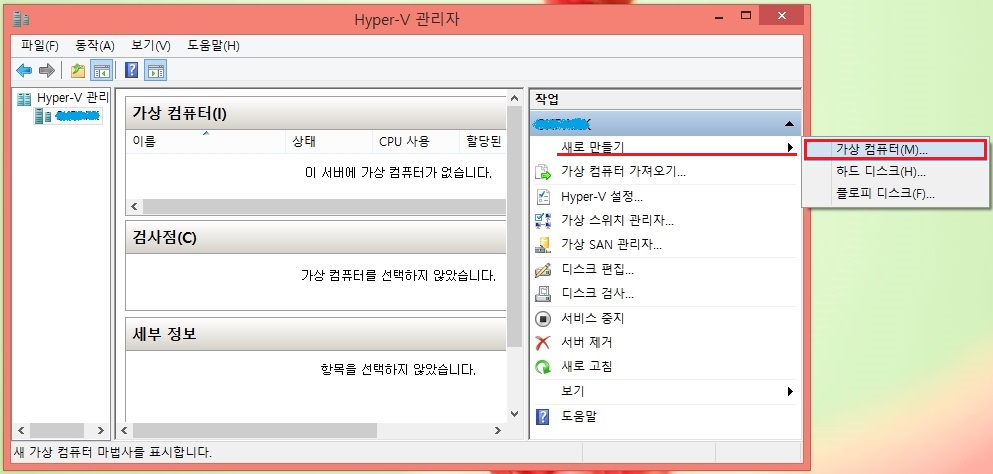Choose 가상 컴퓨터(M)... from submenu
Image resolution: width=993 pixels, height=474 pixels.
[895, 150]
